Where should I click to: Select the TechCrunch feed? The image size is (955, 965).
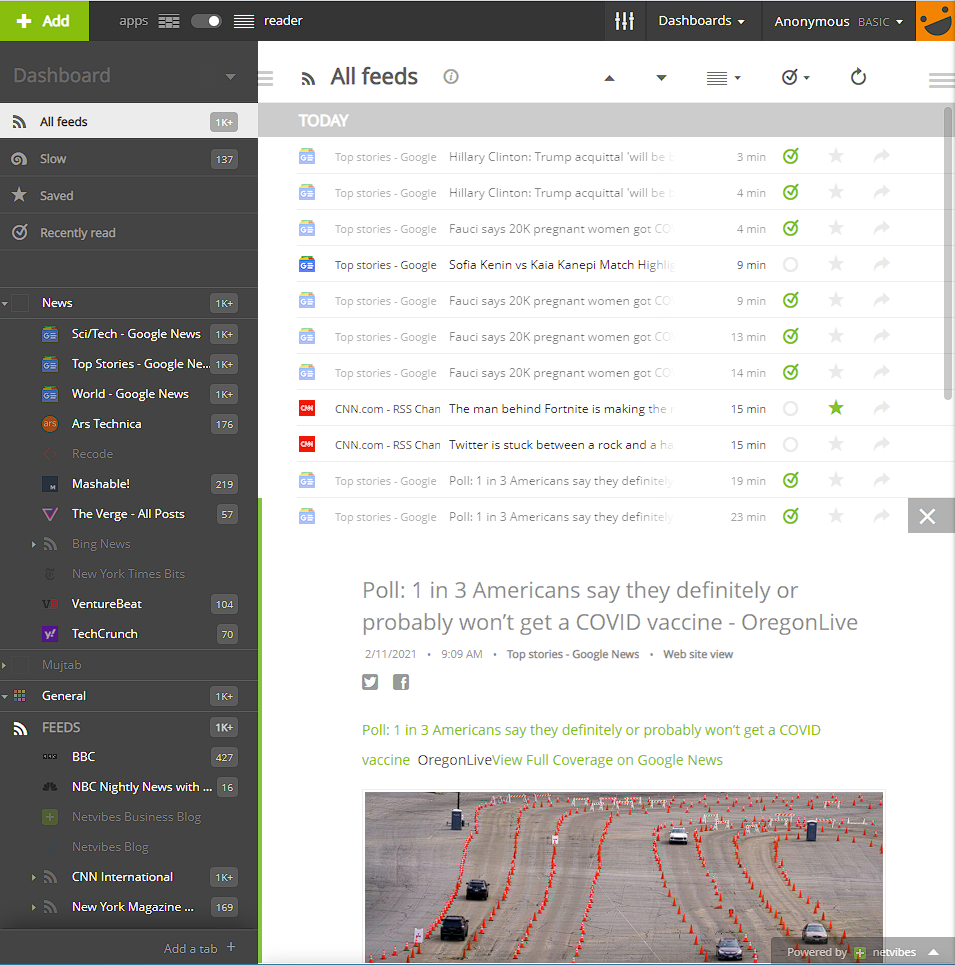coord(105,634)
